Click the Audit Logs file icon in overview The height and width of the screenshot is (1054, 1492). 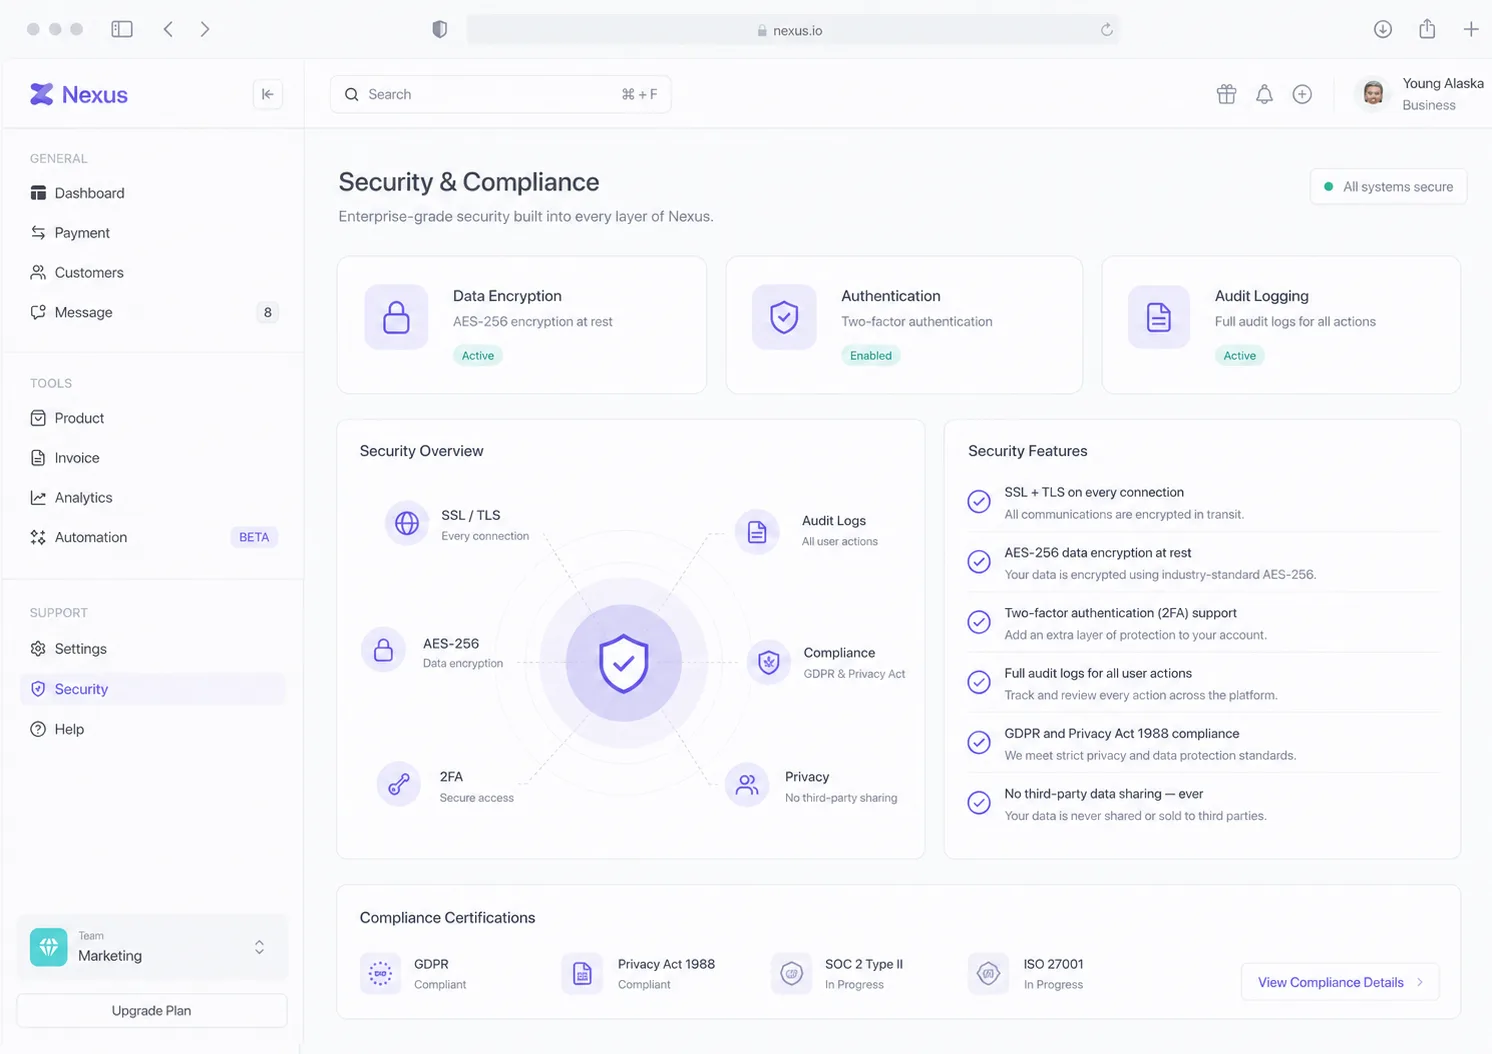point(757,531)
